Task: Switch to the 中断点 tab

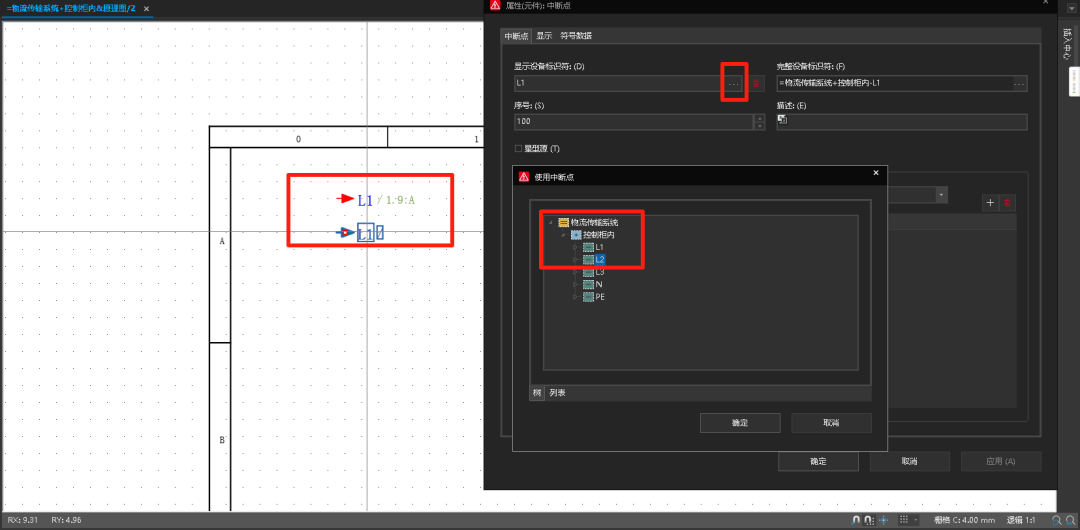Action: coord(517,36)
